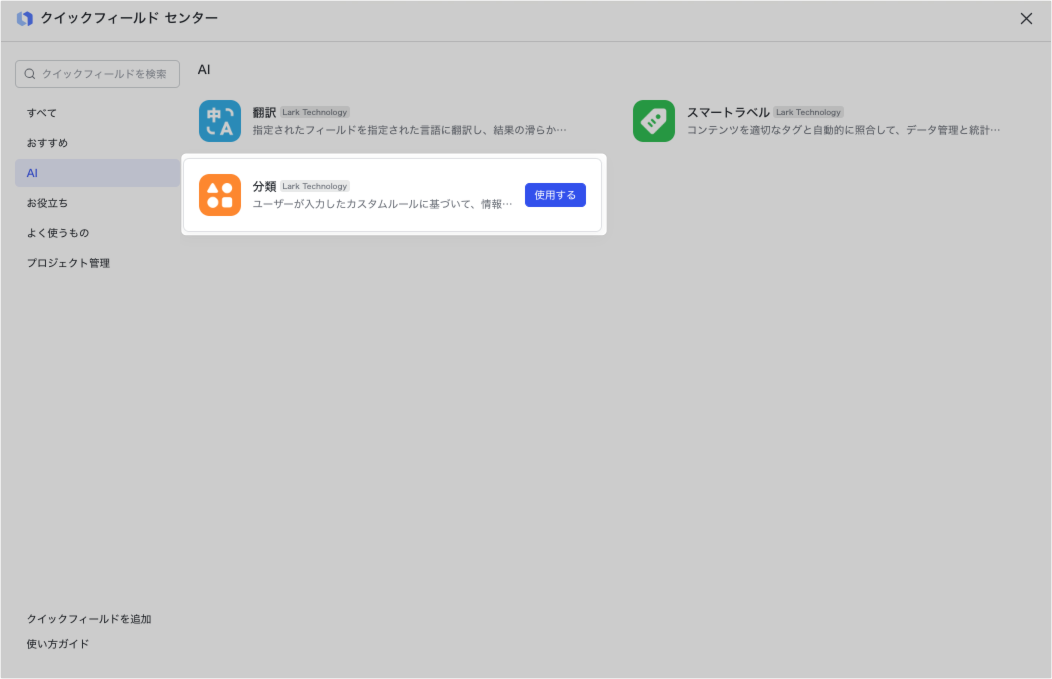Click Lark Technology tag beside 翻訳
Screen dimensions: 1052x679
tap(315, 112)
